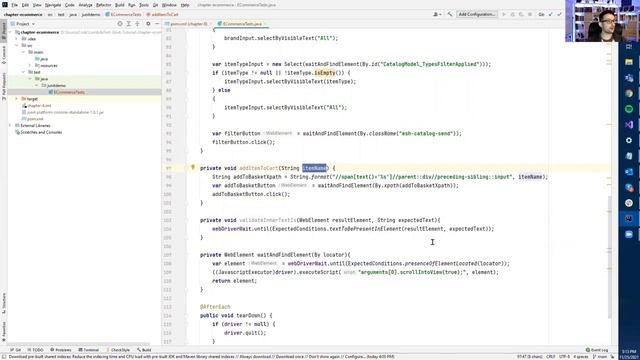This screenshot has width=640, height=360.
Task: Click the CRLF line separator widget
Action: (551, 356)
